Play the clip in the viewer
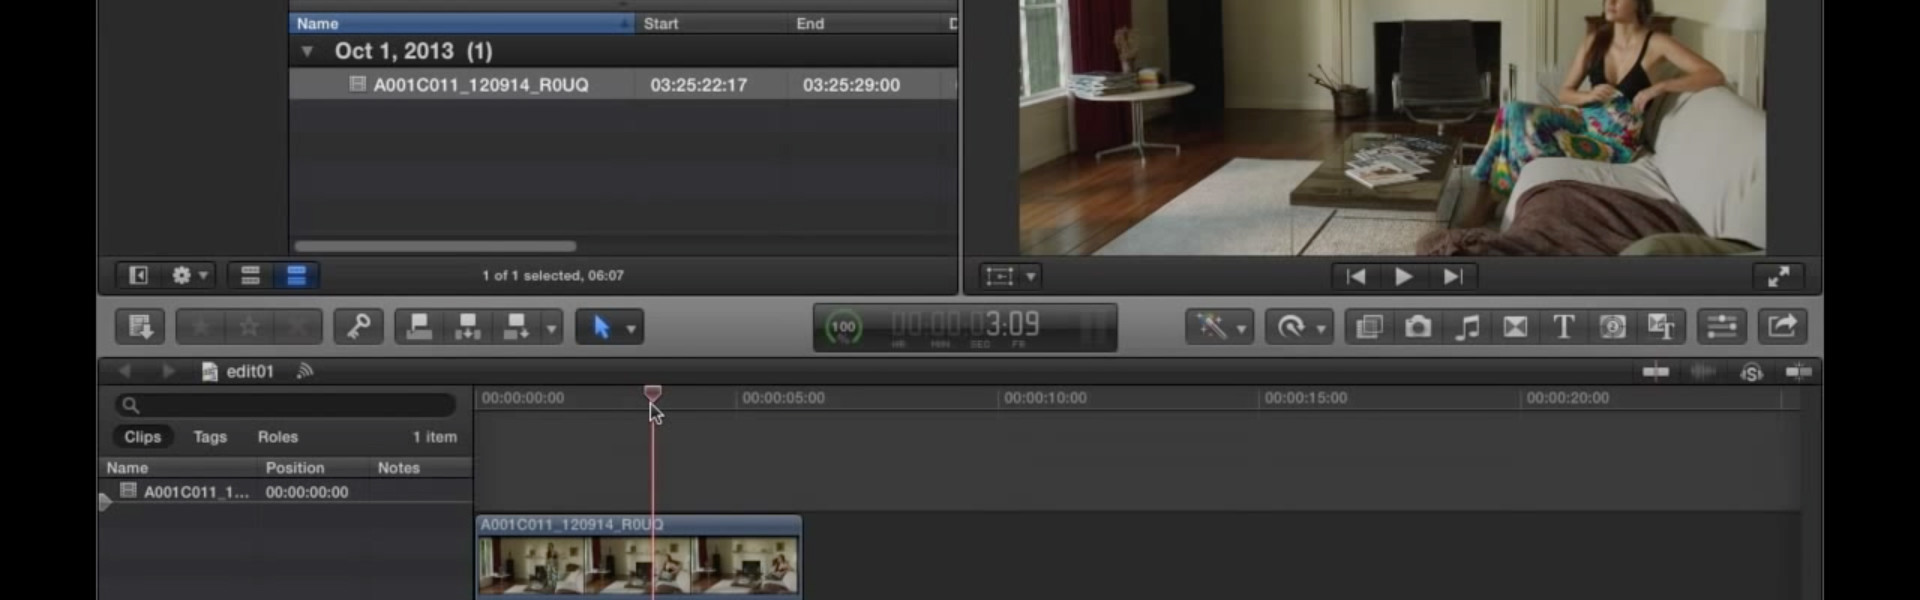The image size is (1920, 600). [1404, 276]
